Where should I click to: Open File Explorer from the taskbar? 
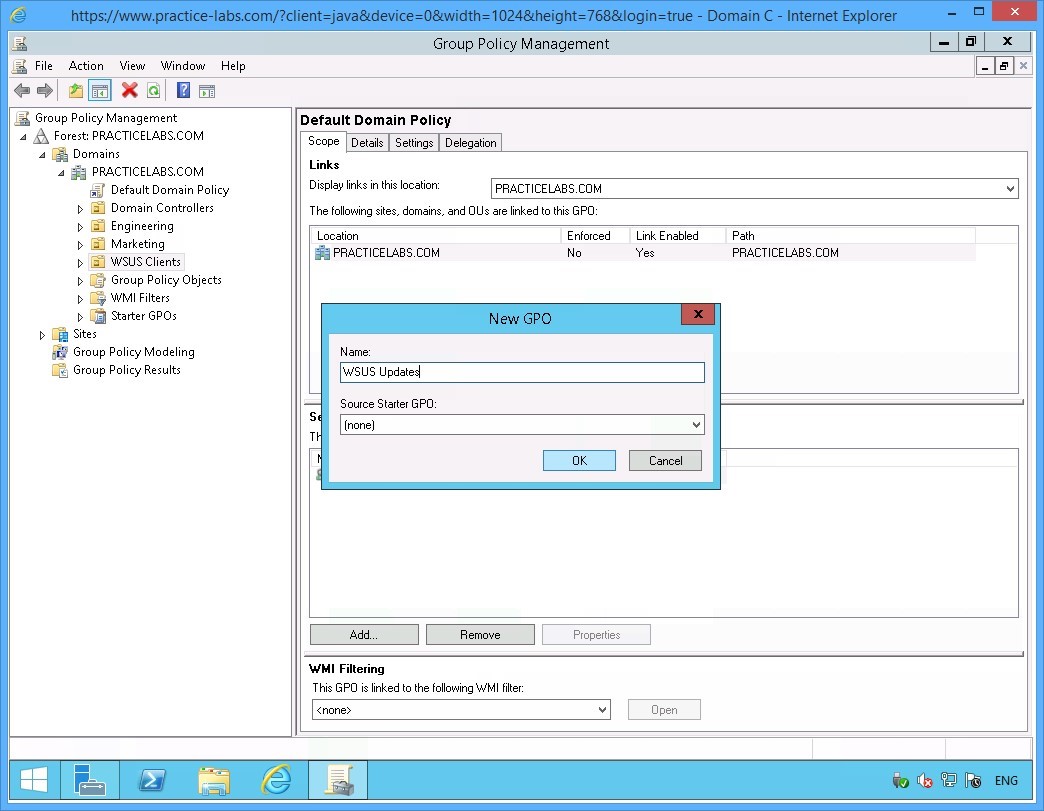(214, 780)
